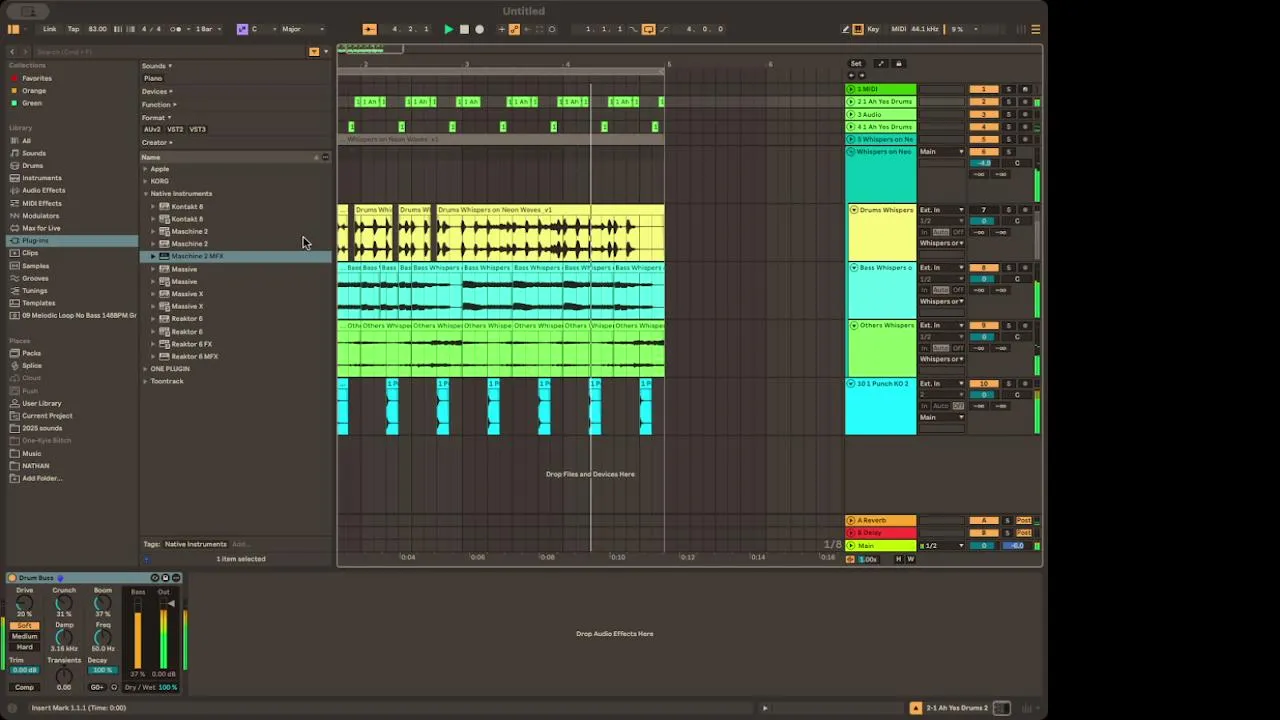Click the tempo field 83.00
The image size is (1280, 720).
97,29
